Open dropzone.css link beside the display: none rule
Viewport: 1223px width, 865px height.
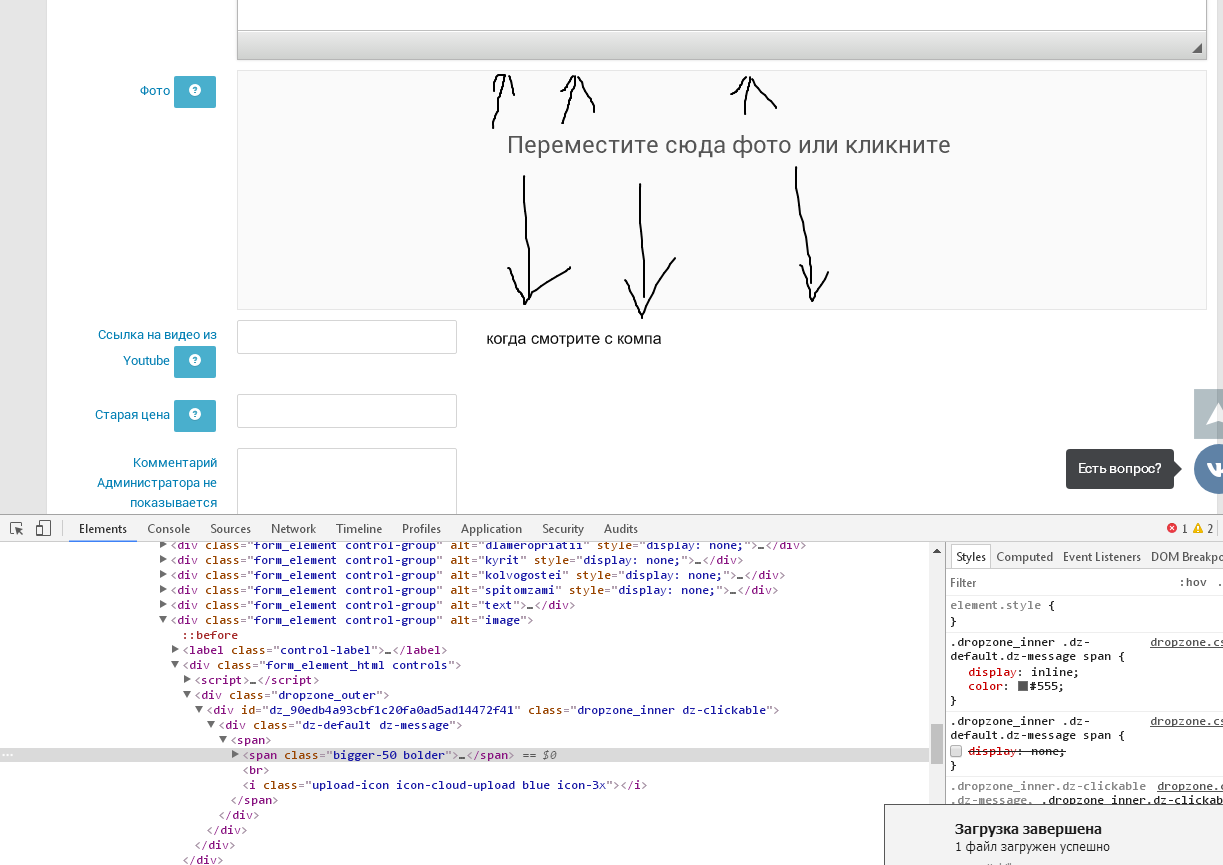tap(1186, 720)
